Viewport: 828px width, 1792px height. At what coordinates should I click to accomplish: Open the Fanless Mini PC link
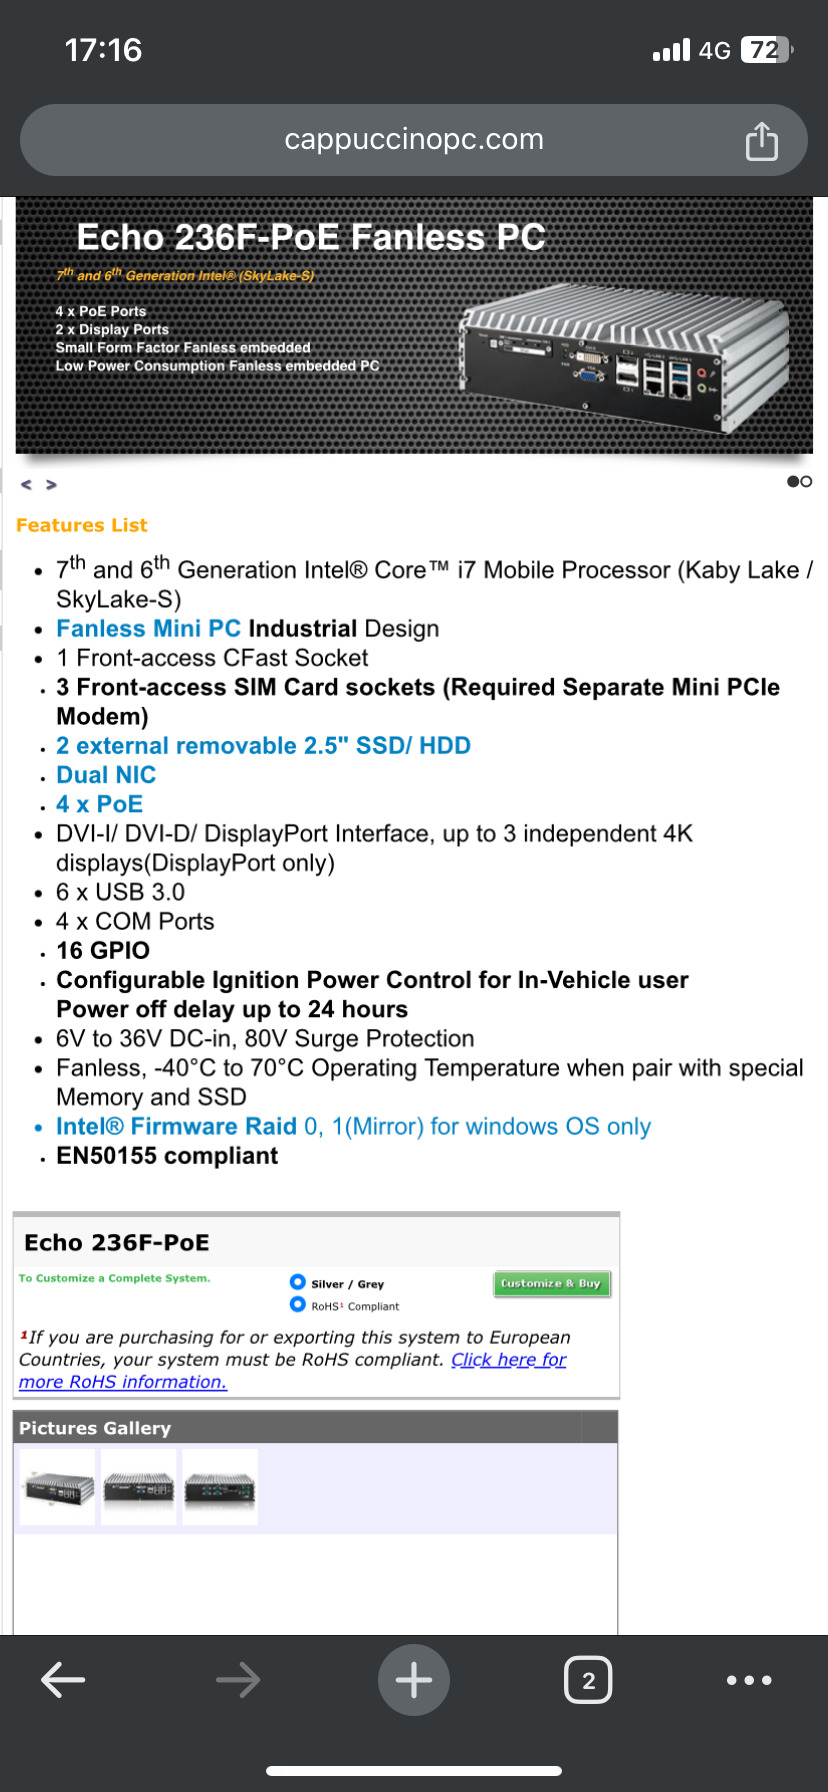[148, 629]
